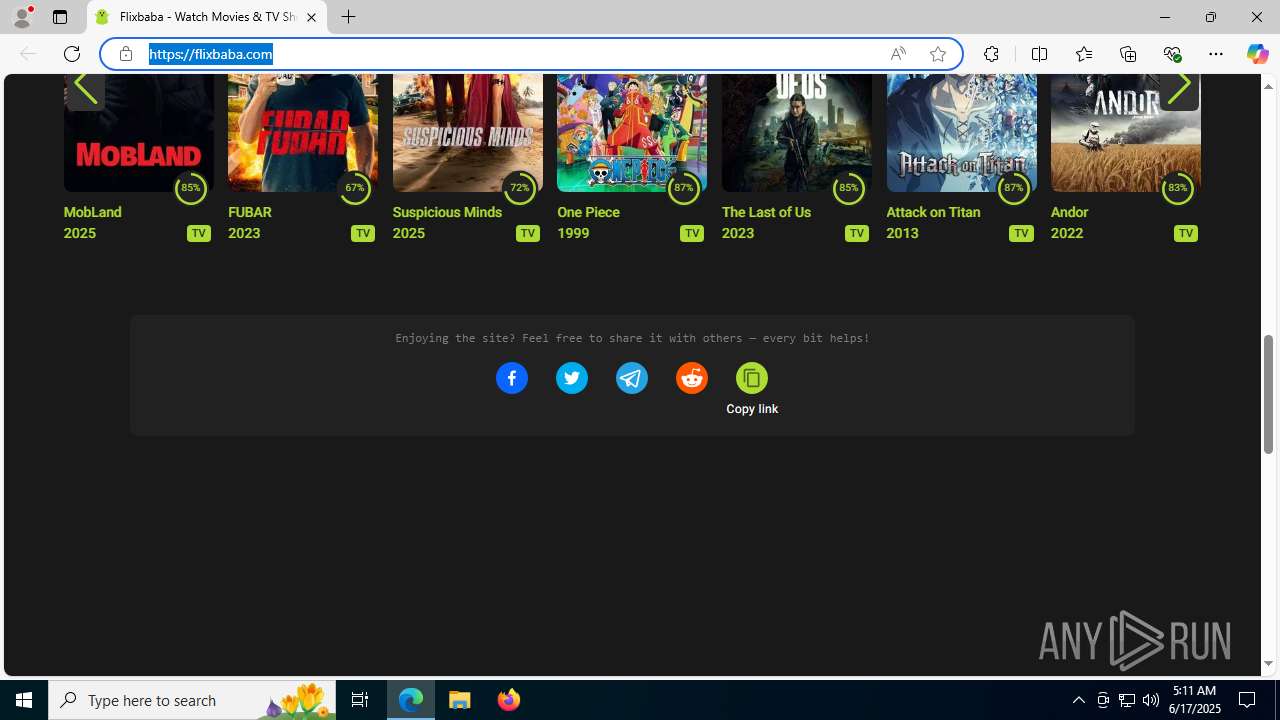Open tab actions menu
The height and width of the screenshot is (720, 1280).
pyautogui.click(x=60, y=17)
